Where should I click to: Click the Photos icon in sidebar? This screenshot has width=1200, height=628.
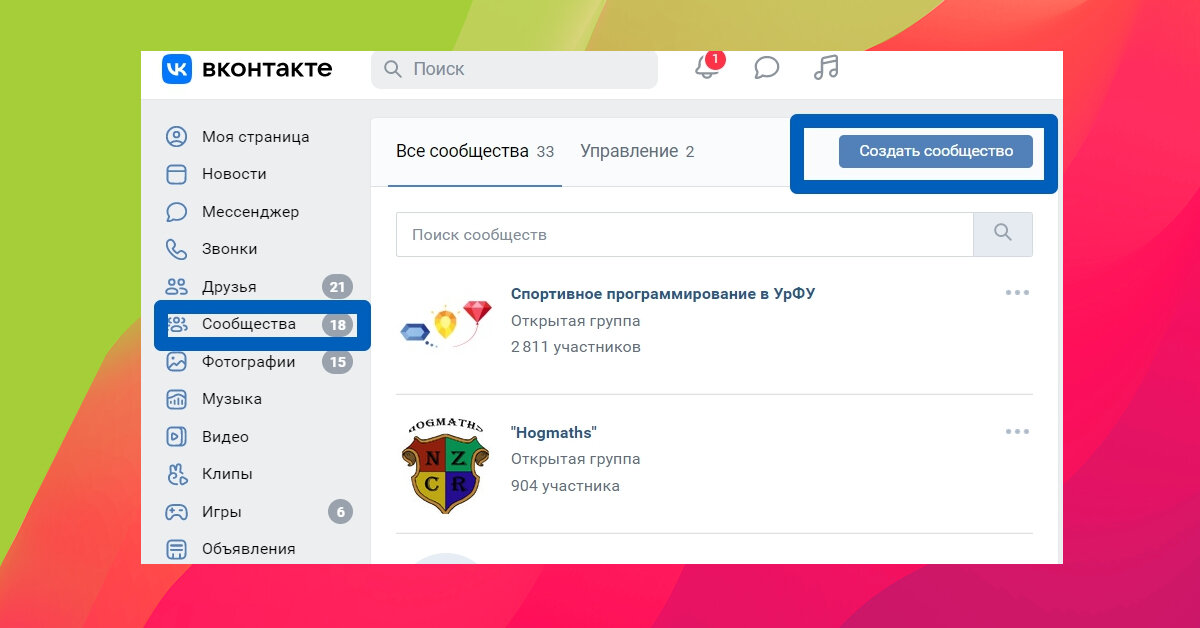click(x=176, y=362)
